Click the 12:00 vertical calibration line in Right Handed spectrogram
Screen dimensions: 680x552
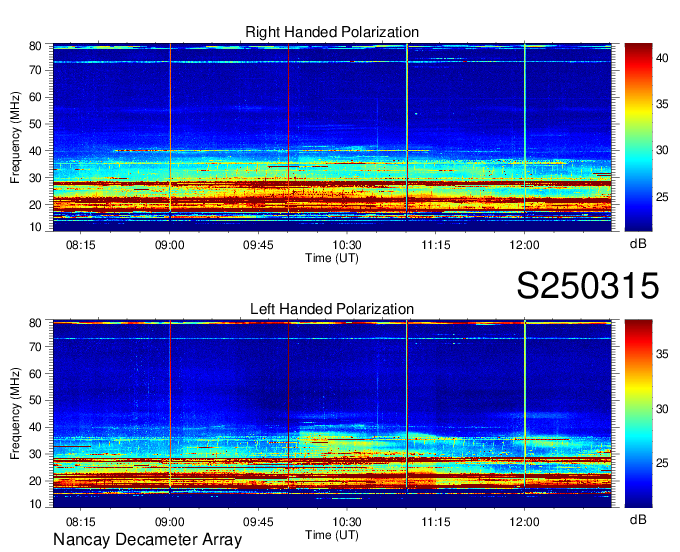point(525,132)
